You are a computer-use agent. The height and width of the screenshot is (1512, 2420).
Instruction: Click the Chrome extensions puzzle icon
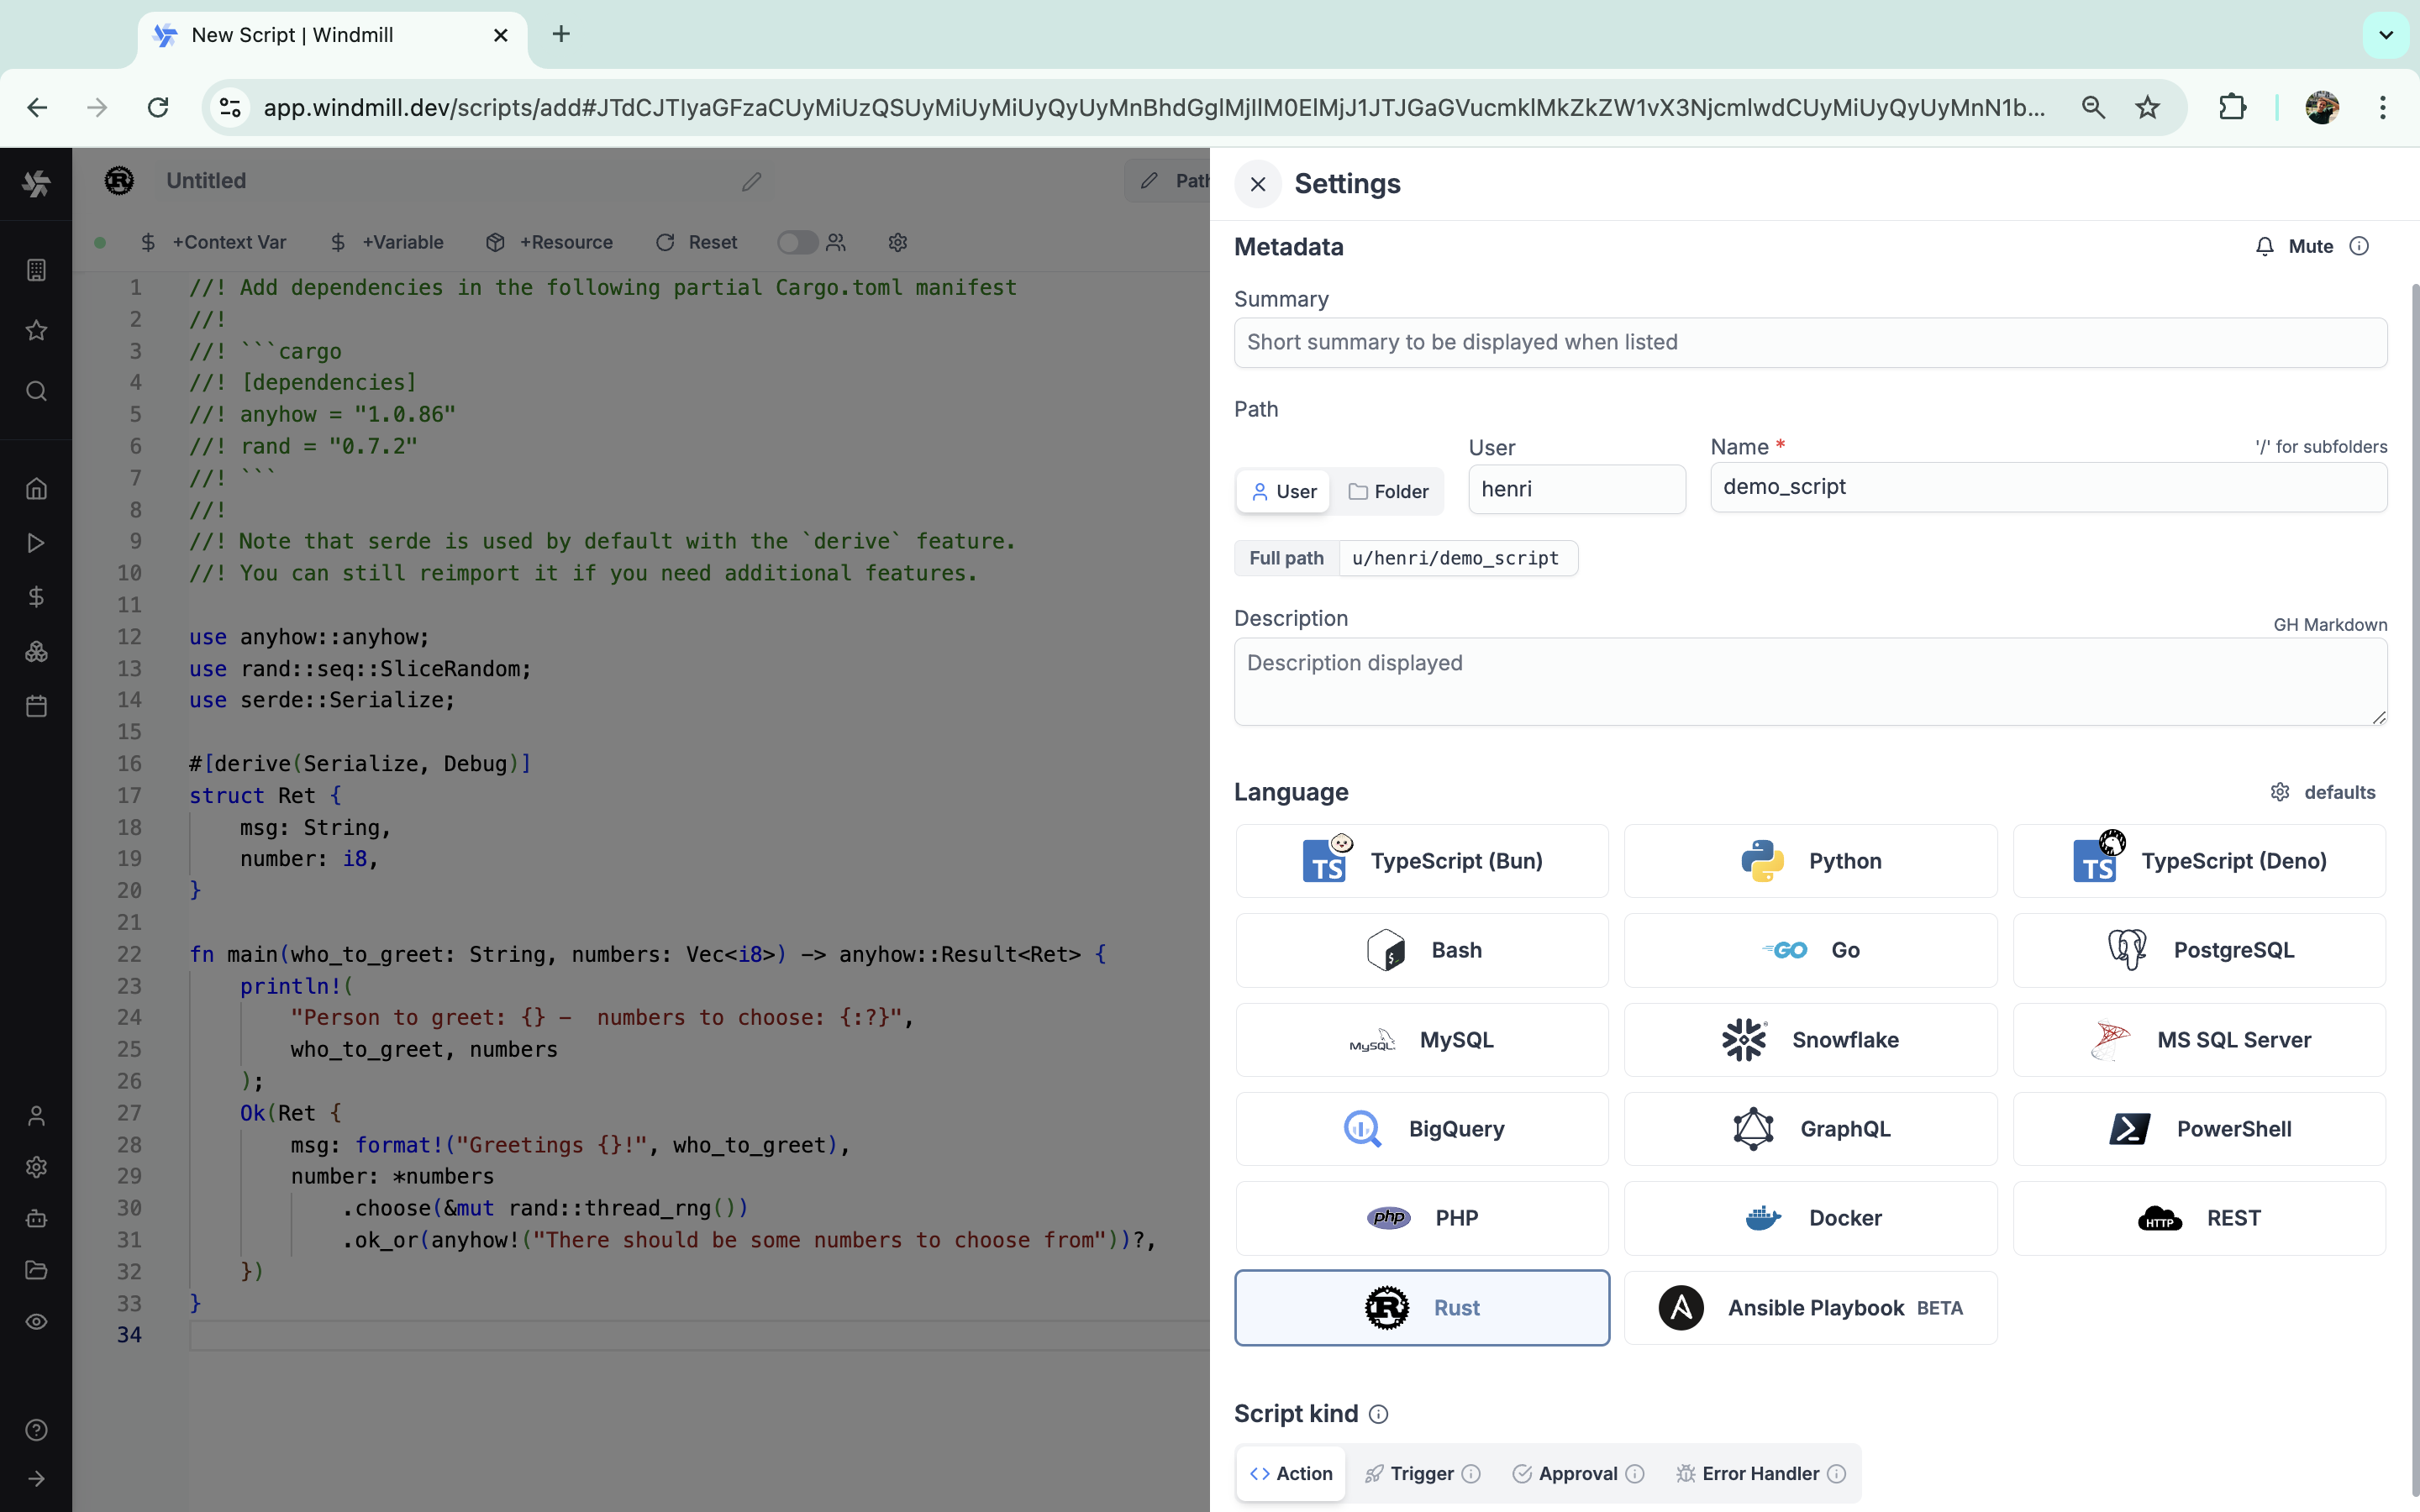[x=2232, y=107]
